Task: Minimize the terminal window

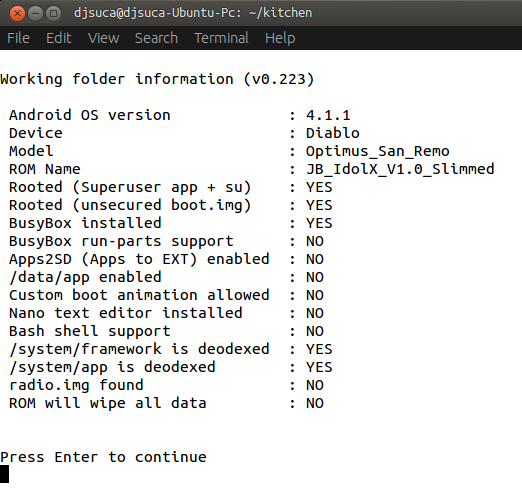Action: 35,14
